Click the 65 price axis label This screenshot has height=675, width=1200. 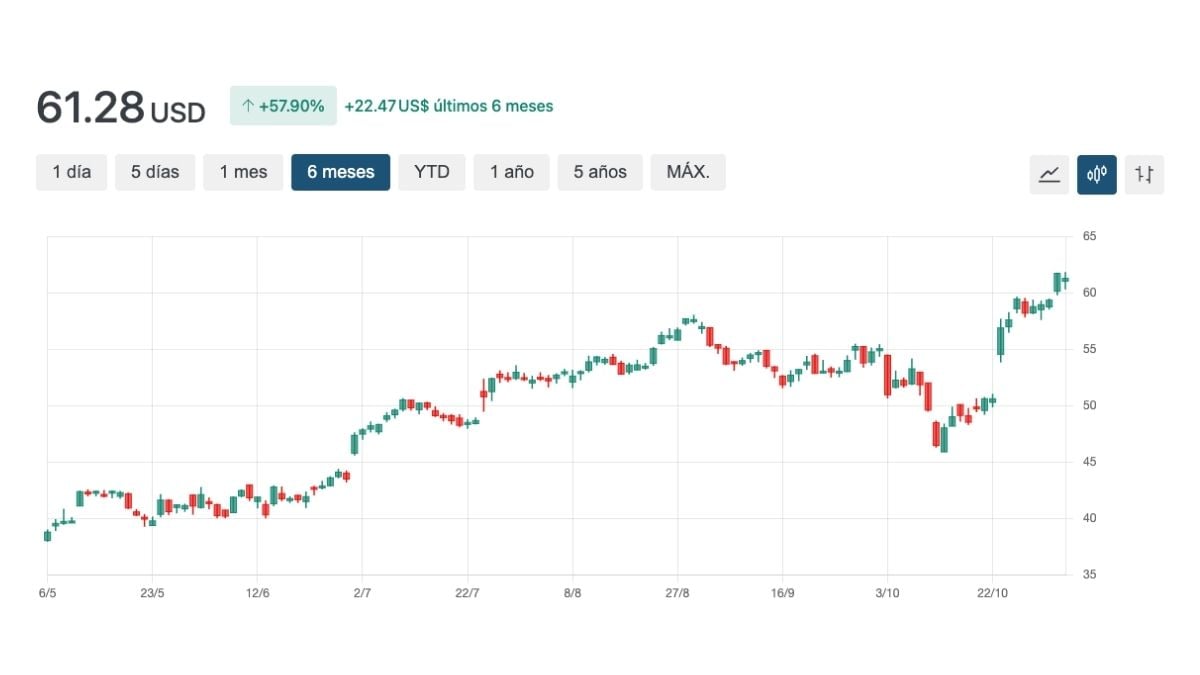tap(1089, 236)
